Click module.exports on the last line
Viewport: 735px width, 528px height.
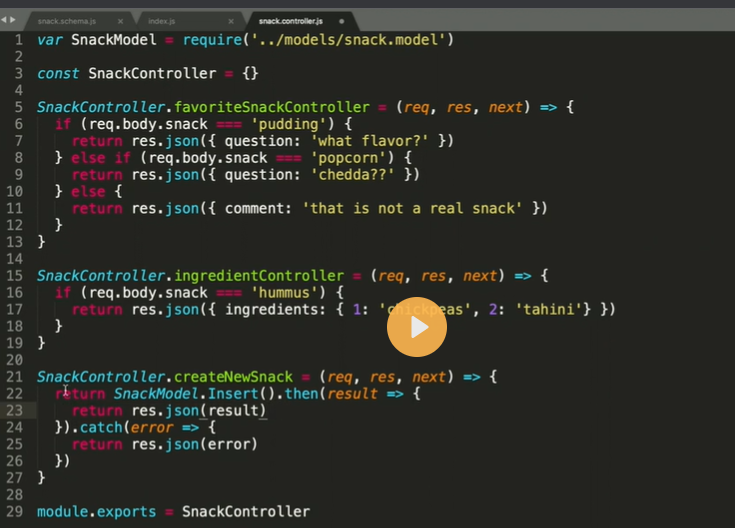tap(96, 511)
